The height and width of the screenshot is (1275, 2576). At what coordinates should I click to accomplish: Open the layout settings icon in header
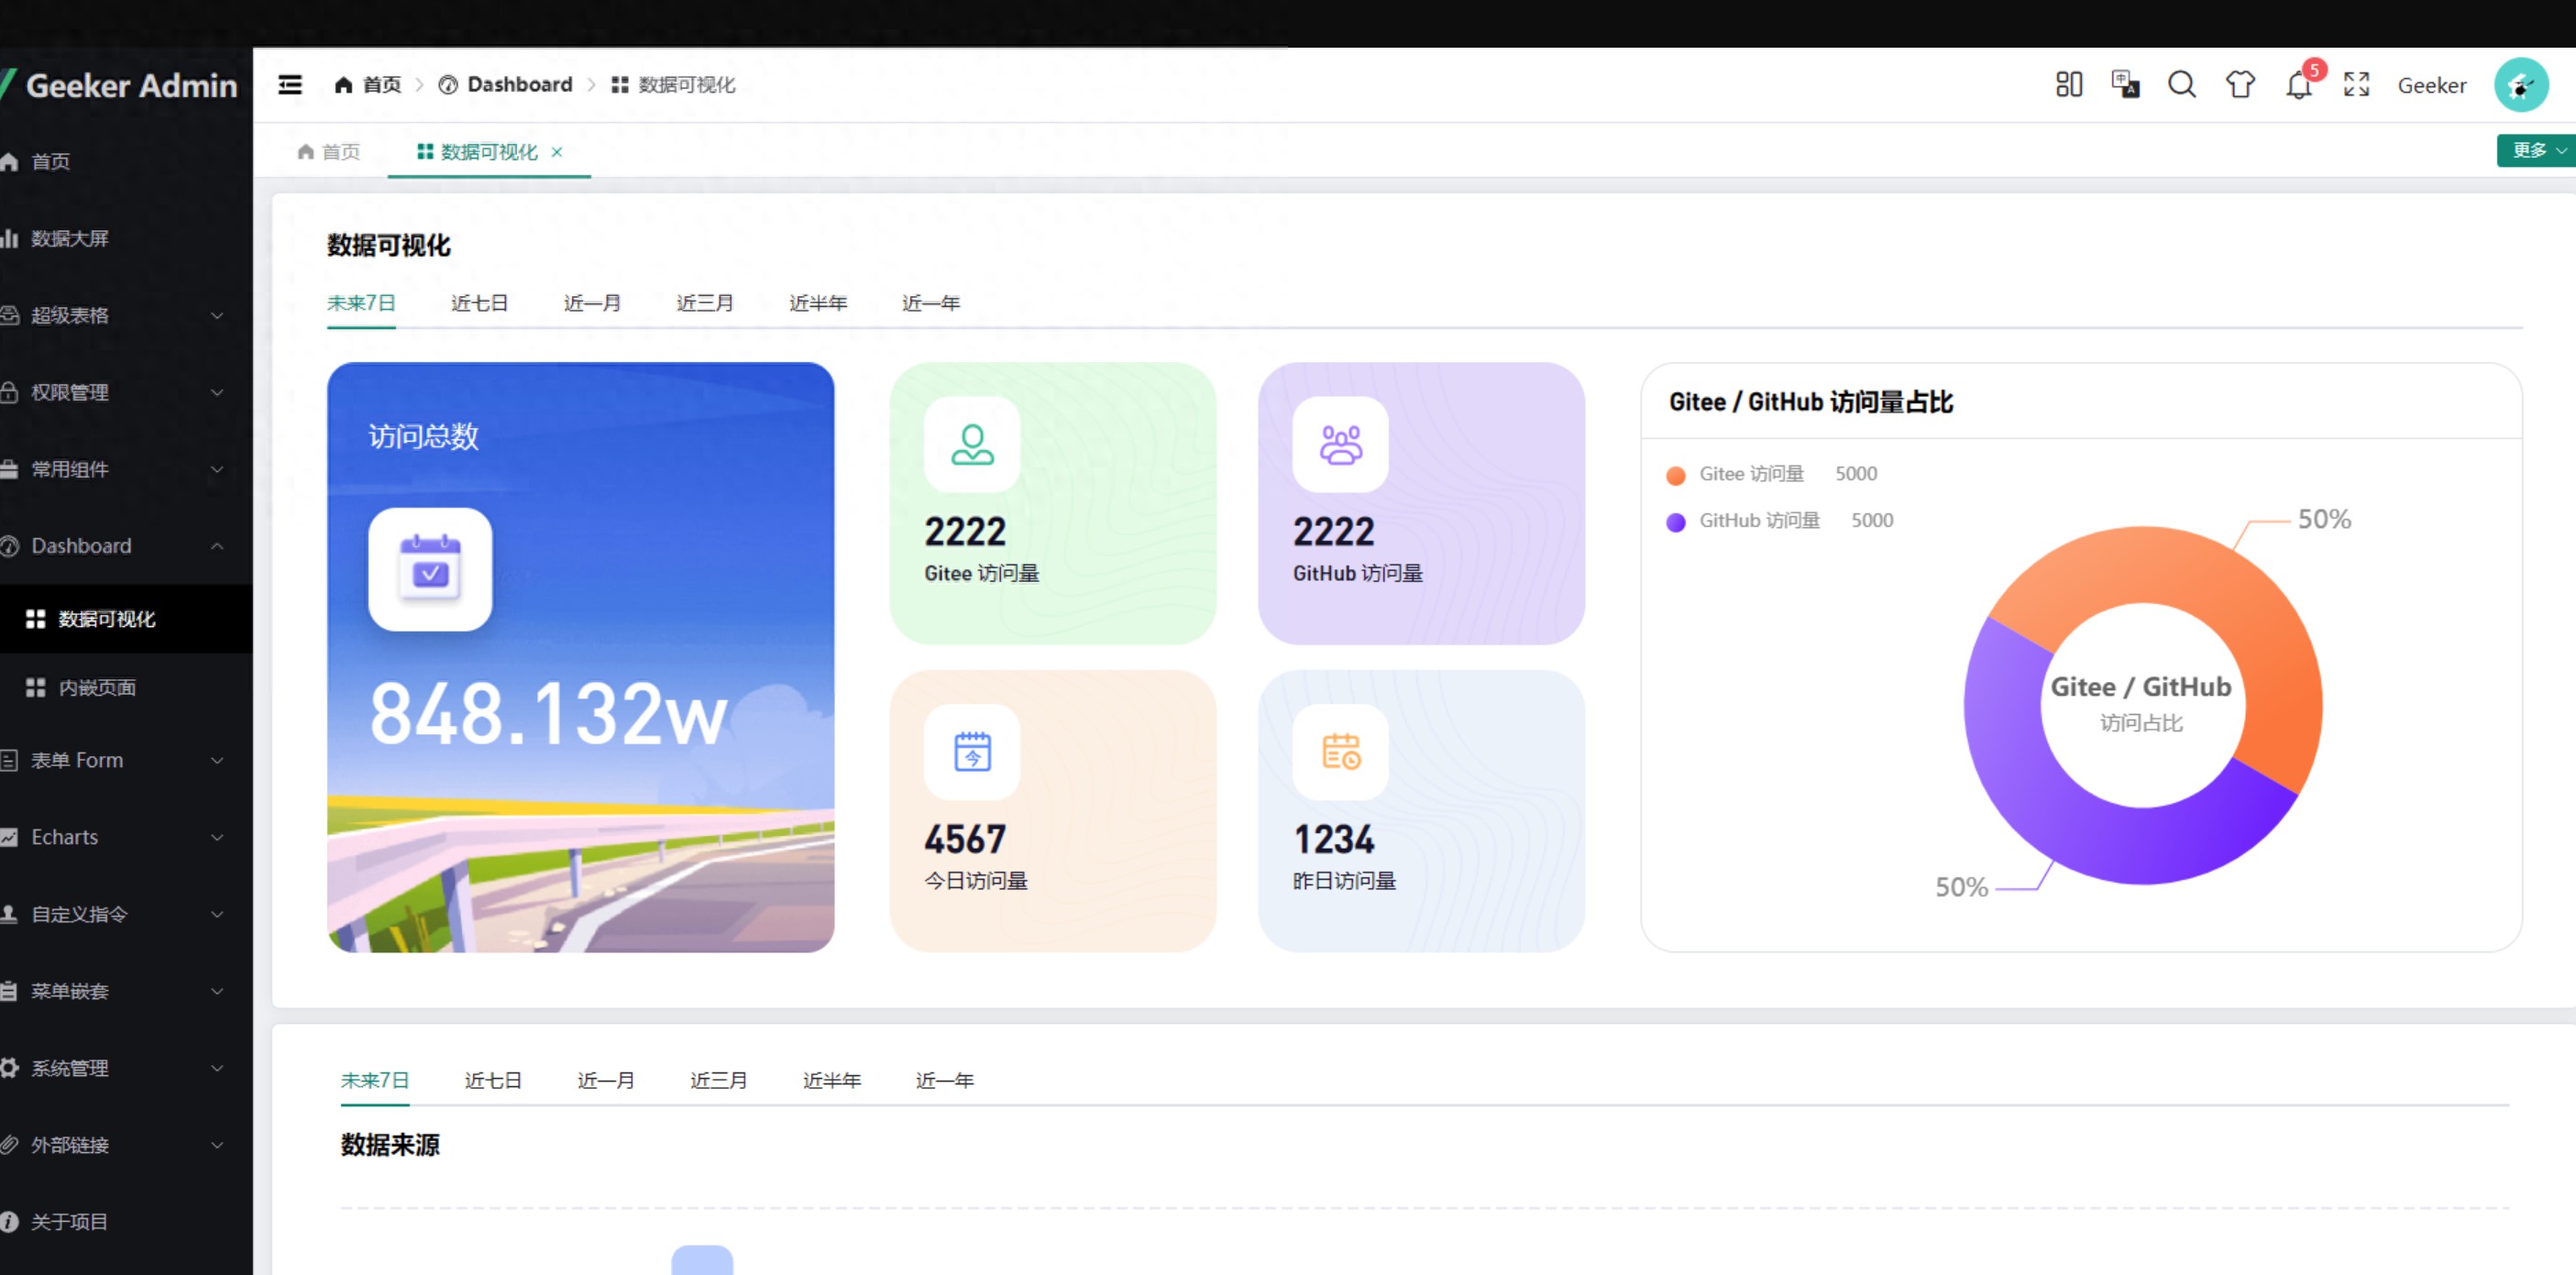(x=2069, y=85)
